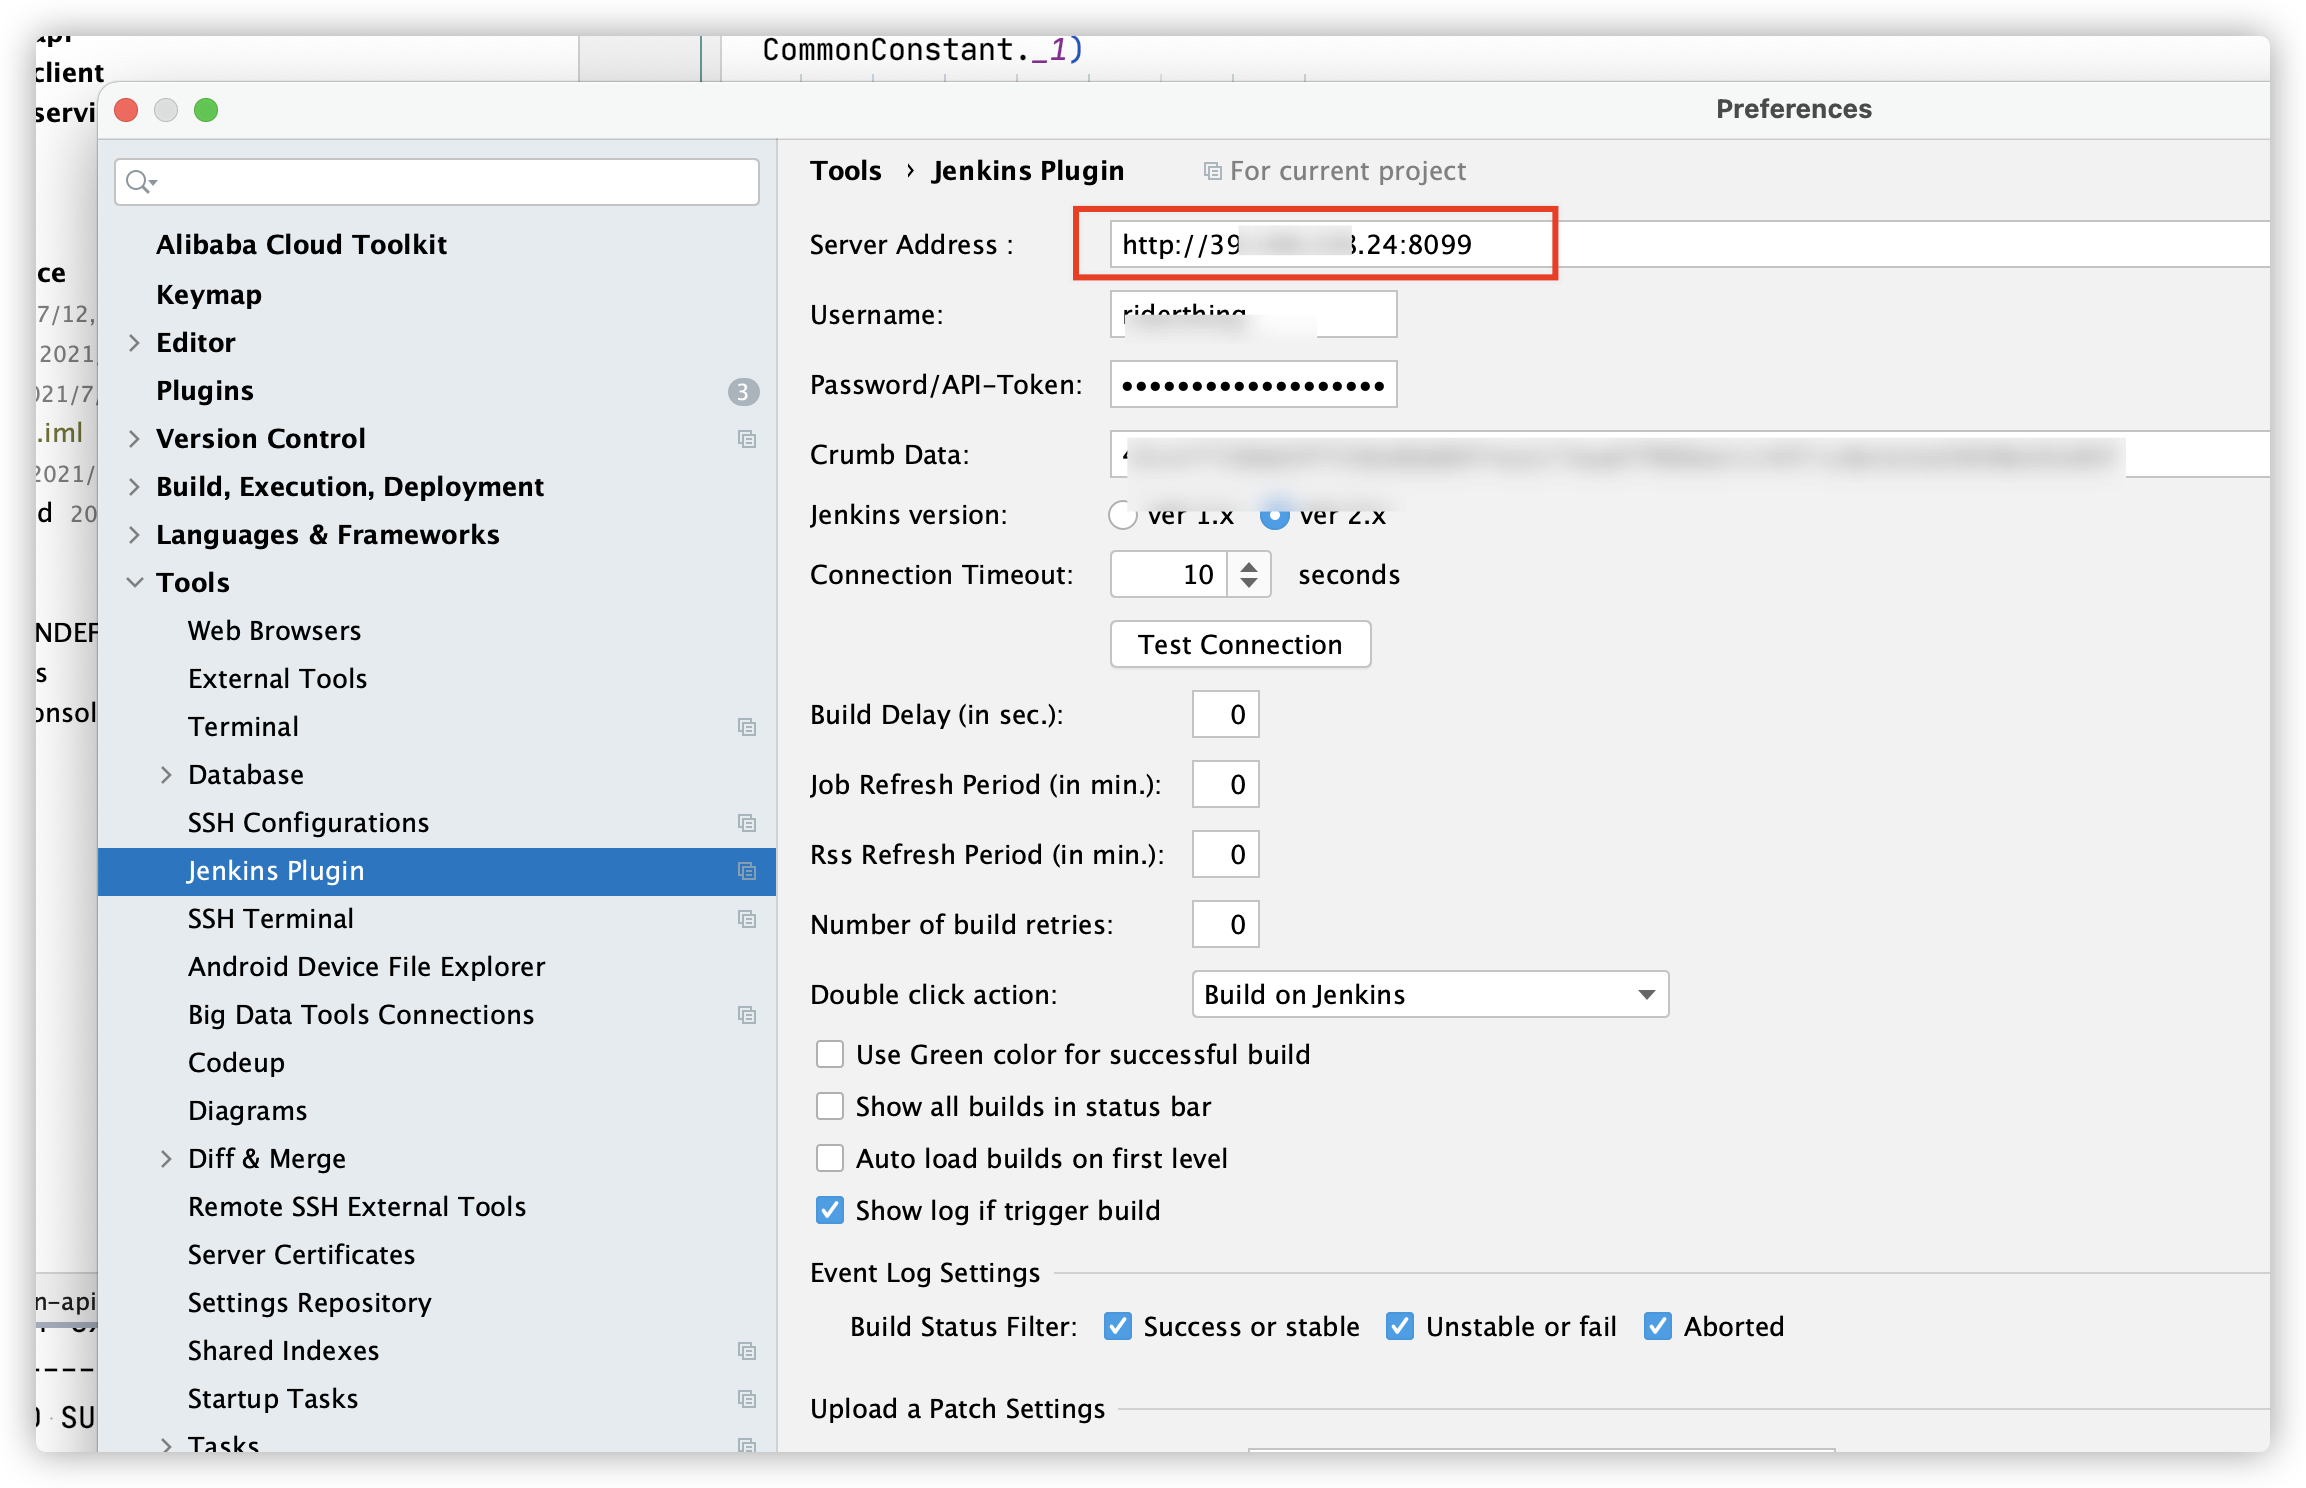Select the Terminal settings item
The image size is (2306, 1488).
pyautogui.click(x=243, y=727)
